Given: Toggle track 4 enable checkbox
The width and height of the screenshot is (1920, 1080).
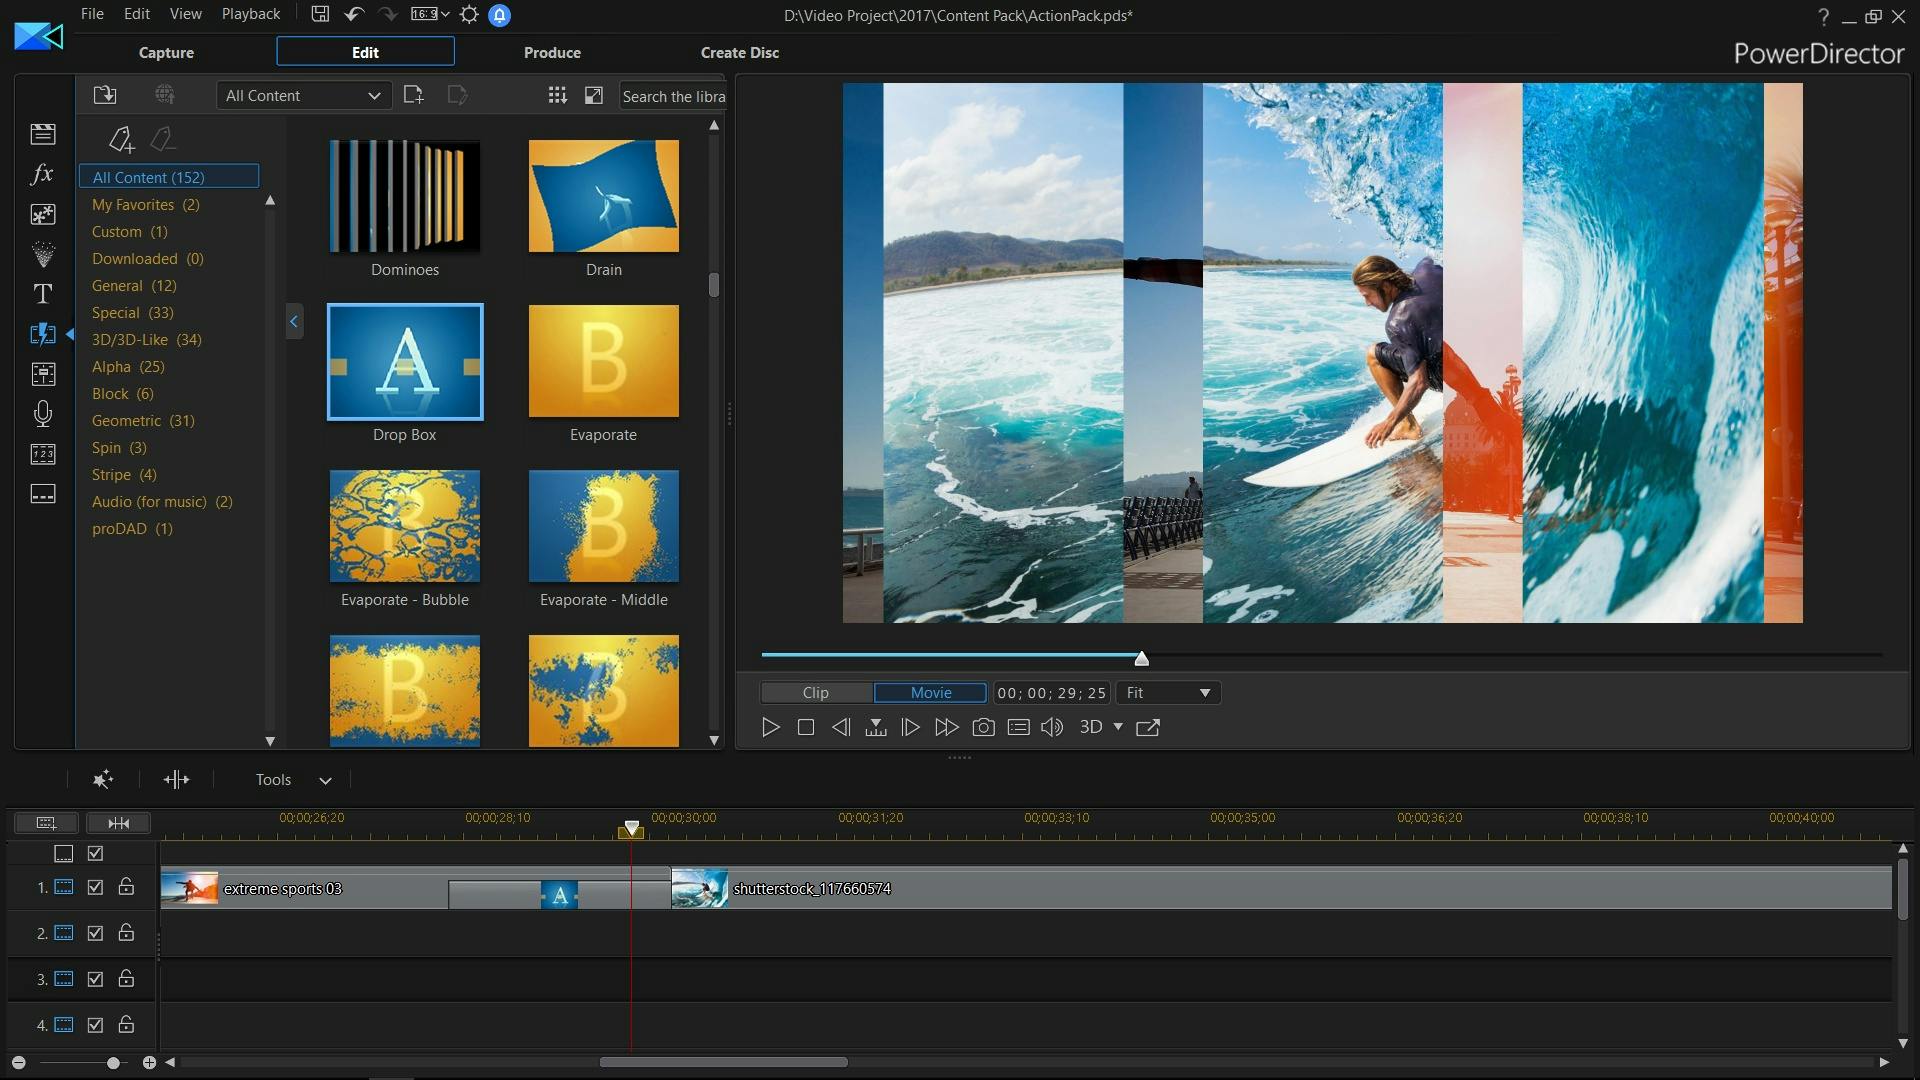Looking at the screenshot, I should pos(96,1025).
